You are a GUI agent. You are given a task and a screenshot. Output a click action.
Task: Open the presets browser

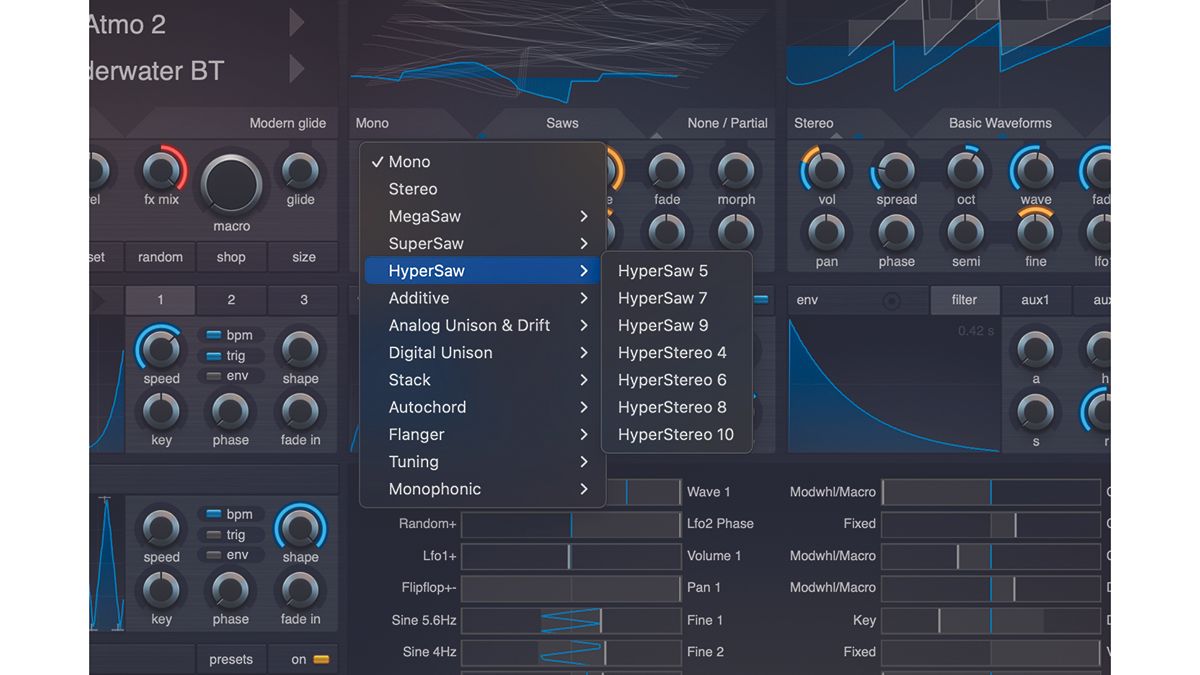coord(231,659)
